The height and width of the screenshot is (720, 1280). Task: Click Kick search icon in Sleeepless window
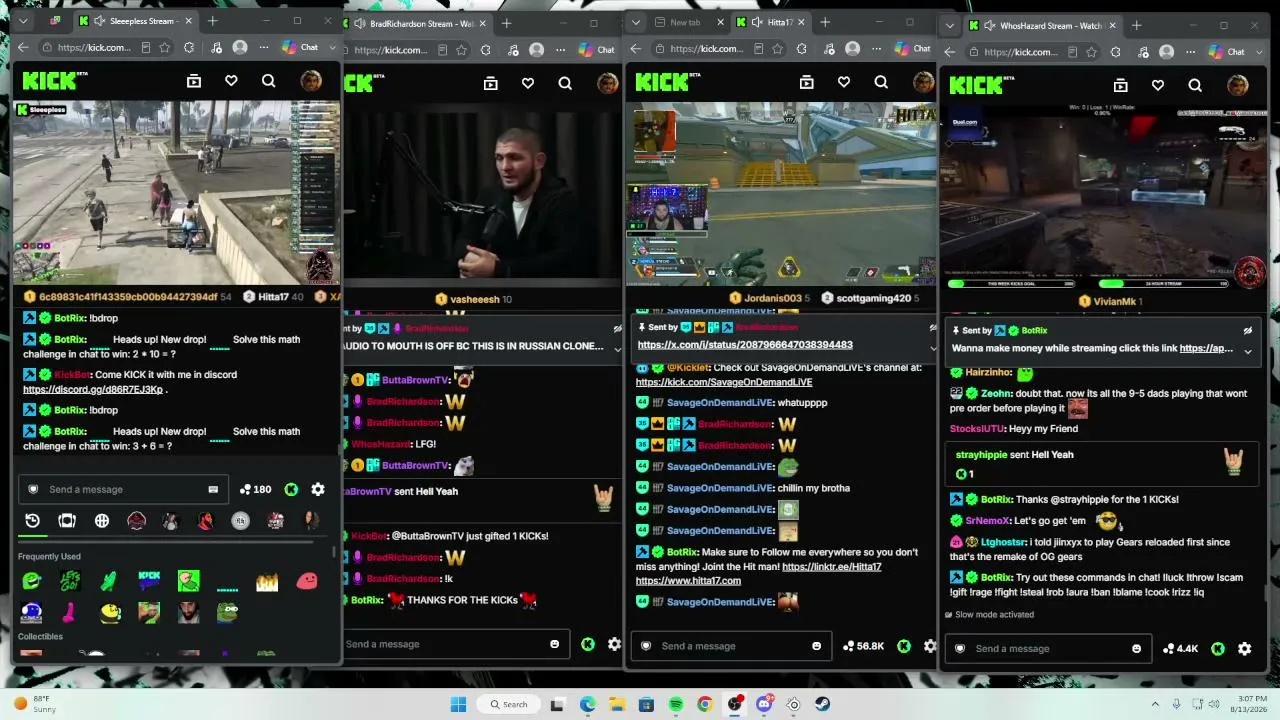268,81
